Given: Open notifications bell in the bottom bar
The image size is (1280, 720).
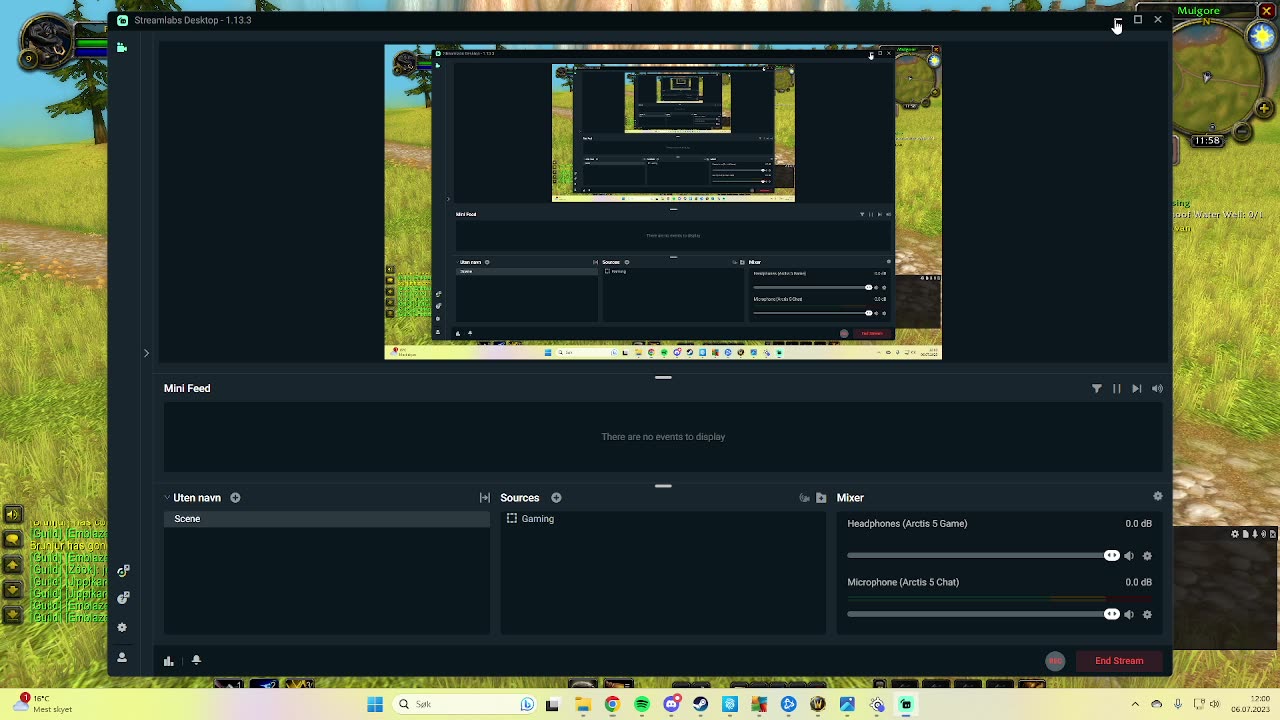Looking at the screenshot, I should point(196,660).
